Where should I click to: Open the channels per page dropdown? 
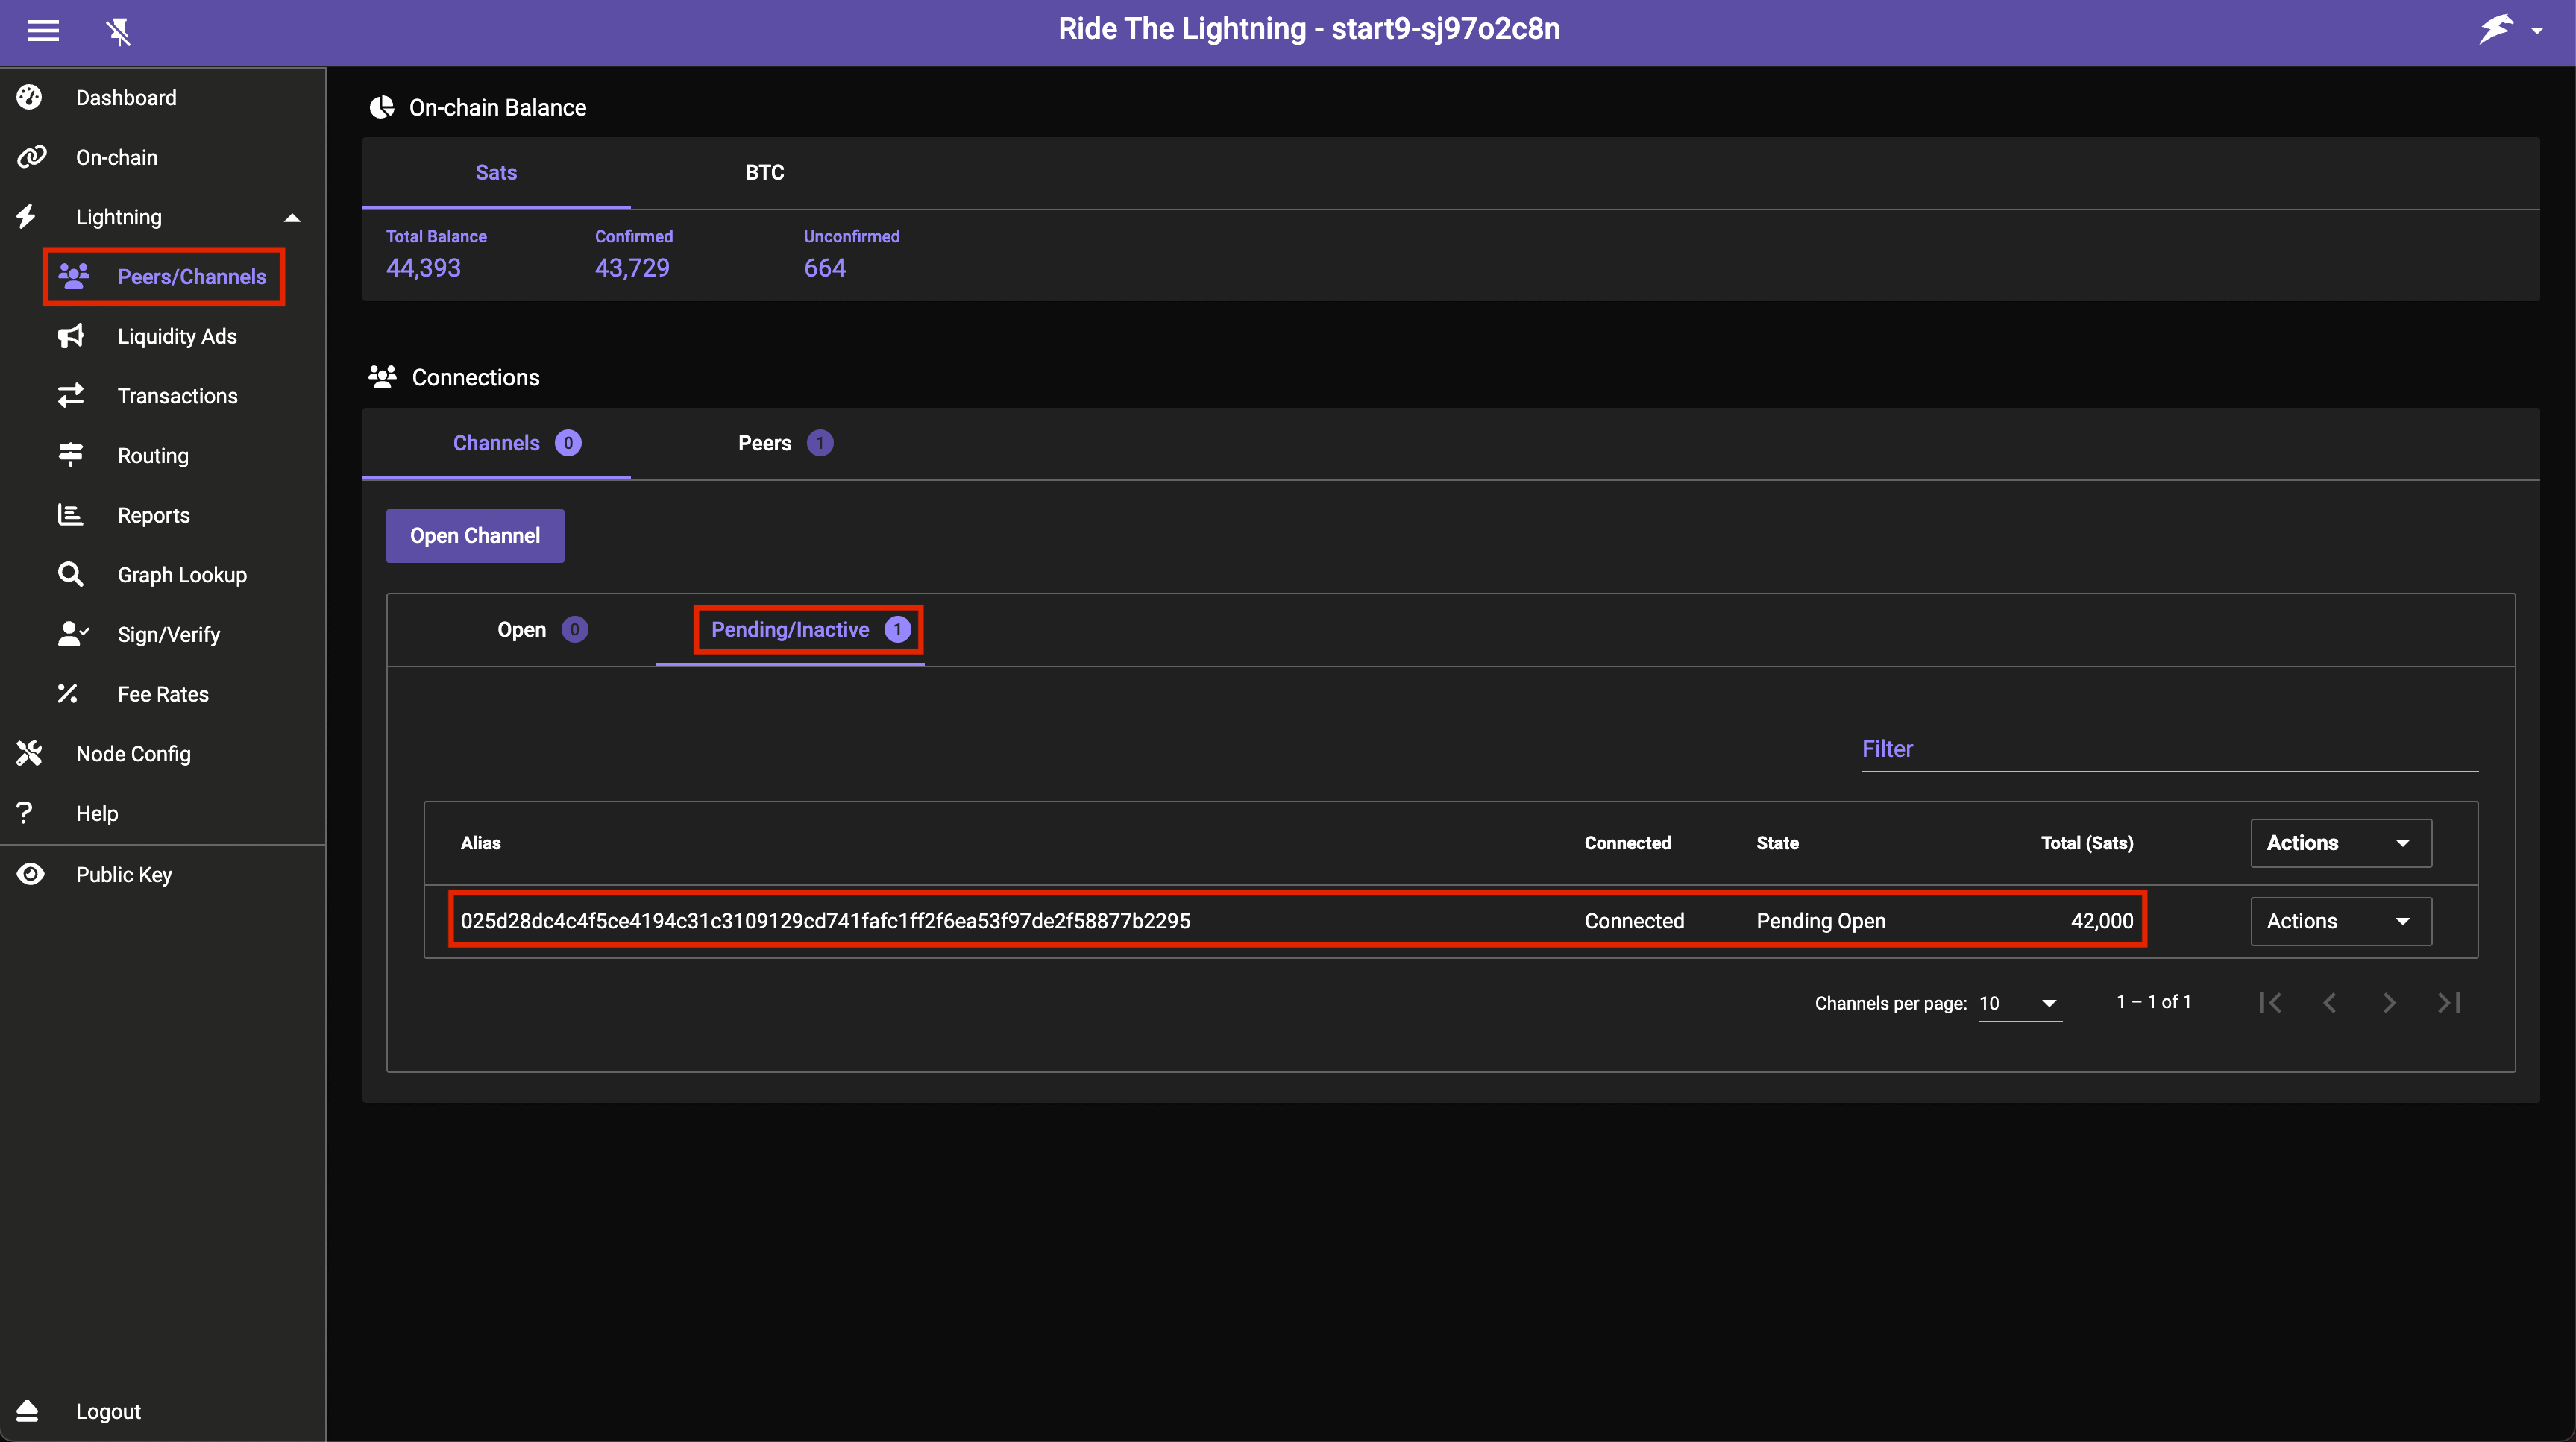click(x=2018, y=1003)
